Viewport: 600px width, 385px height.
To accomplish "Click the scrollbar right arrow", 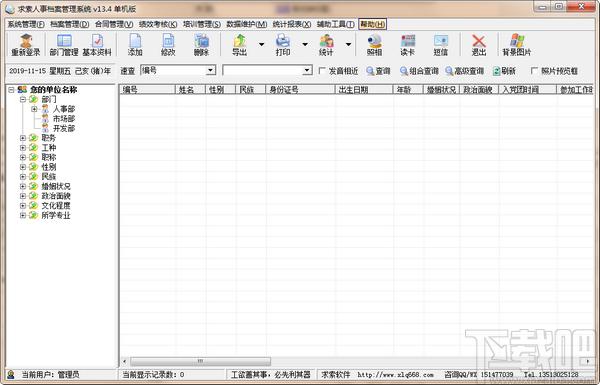I will 588,361.
